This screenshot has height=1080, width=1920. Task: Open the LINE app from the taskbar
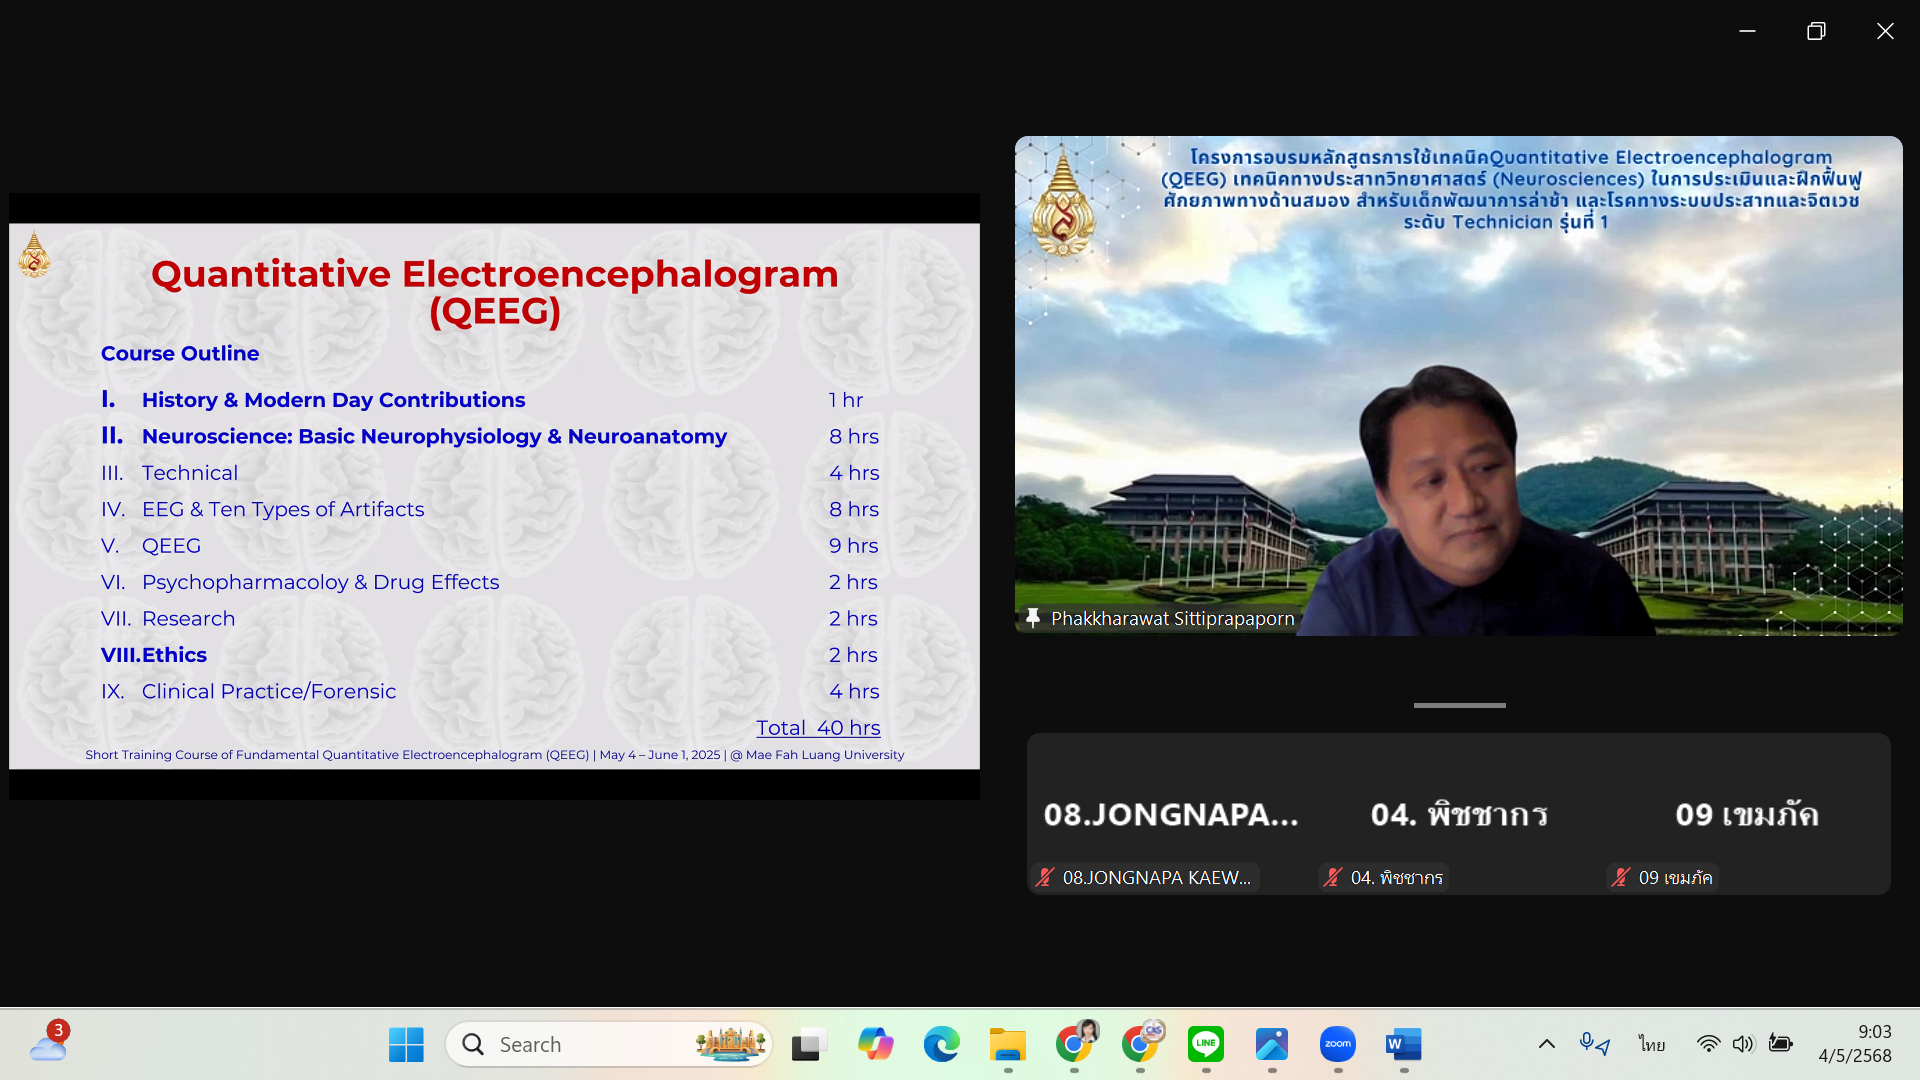tap(1205, 1045)
